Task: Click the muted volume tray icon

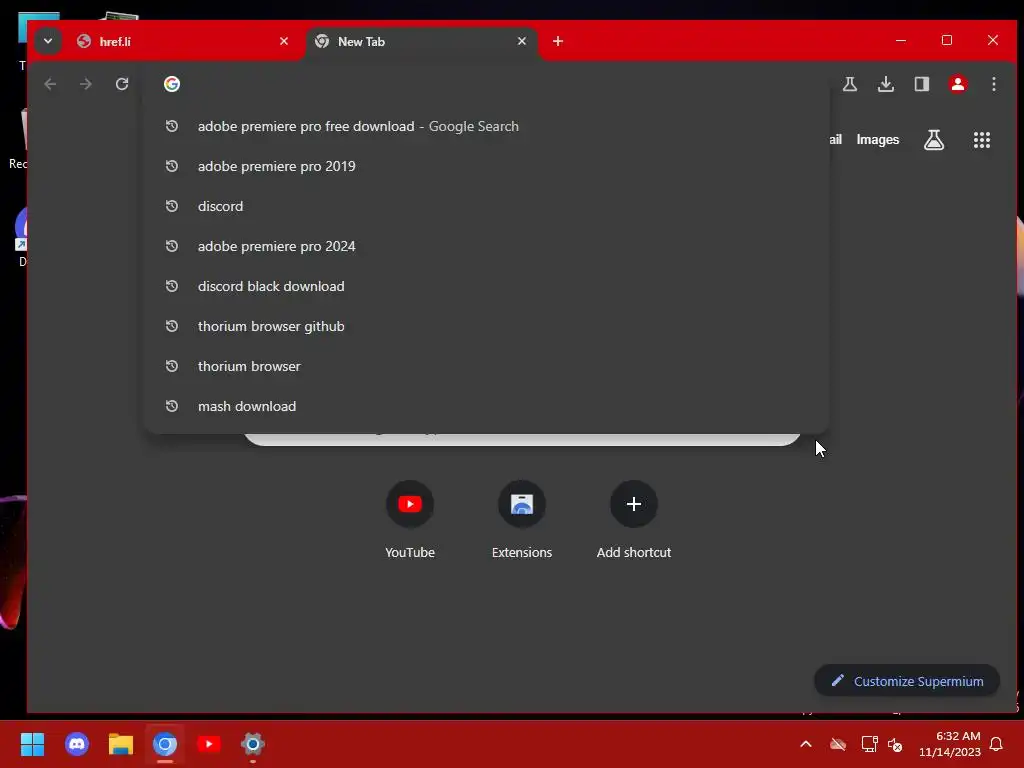Action: coord(895,744)
